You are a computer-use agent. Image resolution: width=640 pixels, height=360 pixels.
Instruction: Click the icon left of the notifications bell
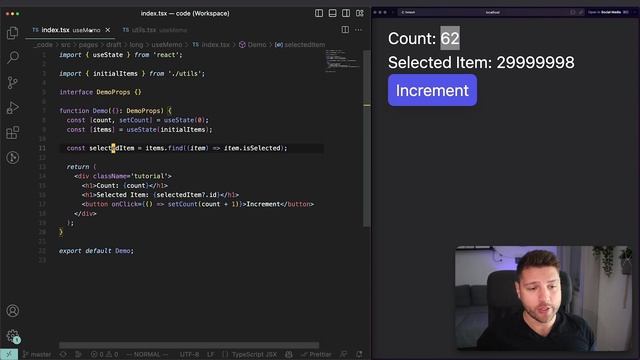[x=344, y=354]
